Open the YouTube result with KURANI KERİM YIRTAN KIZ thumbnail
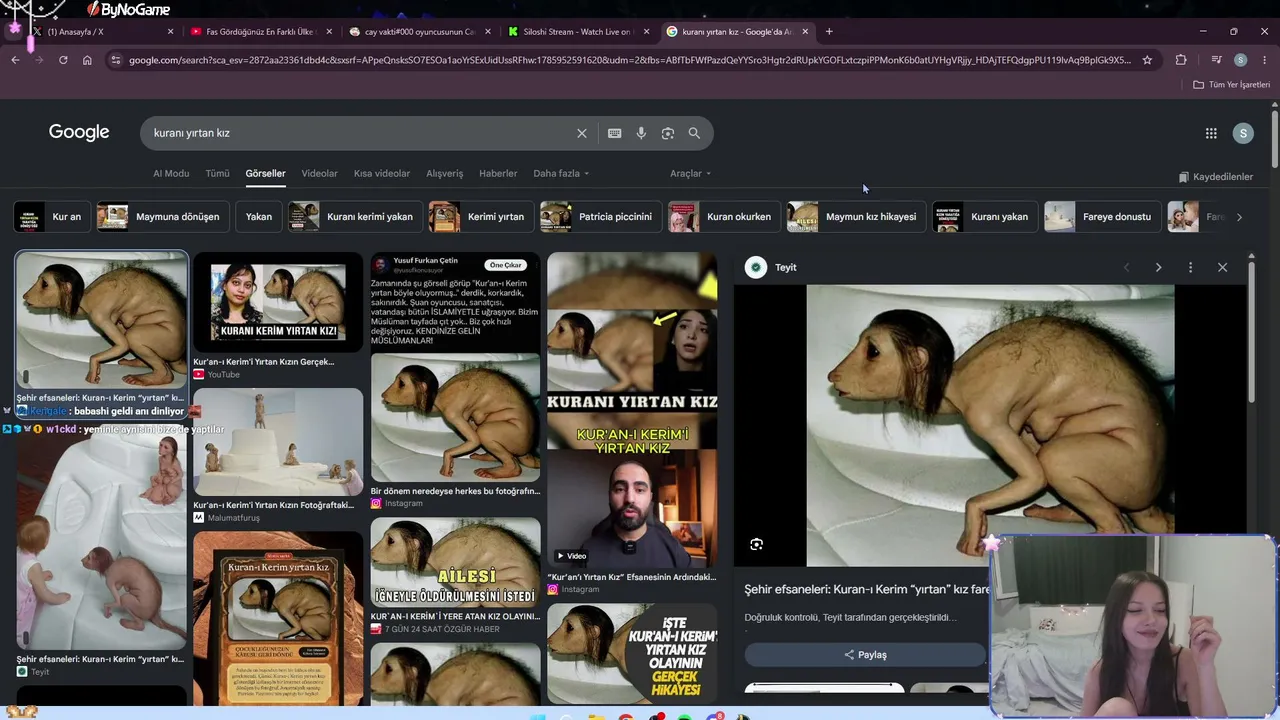The width and height of the screenshot is (1280, 720). click(278, 302)
